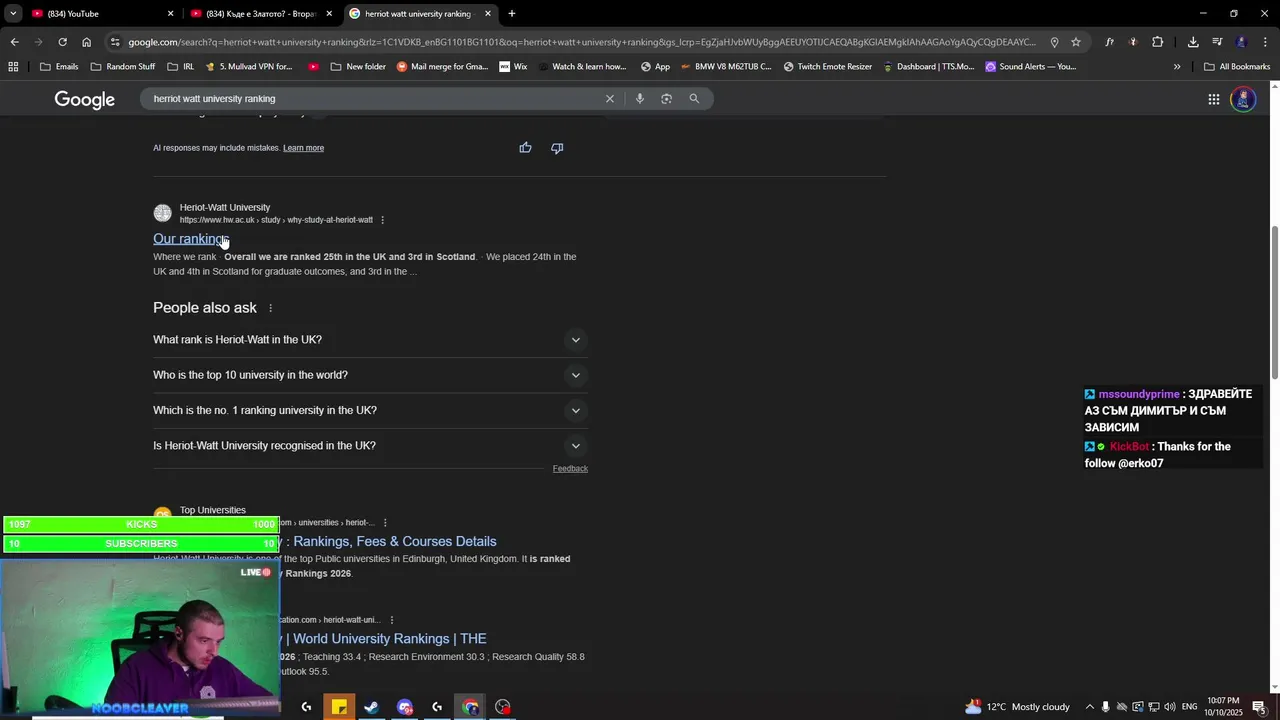Click the ENG language indicator
Screen dimensions: 1280x720
pos(1189,707)
